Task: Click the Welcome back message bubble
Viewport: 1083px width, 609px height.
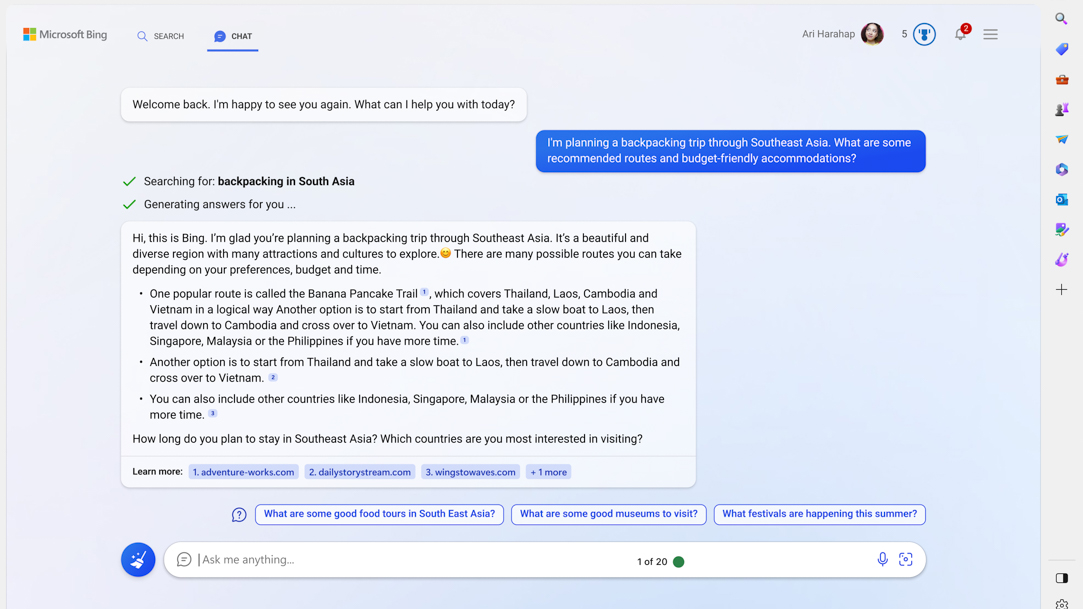Action: coord(323,104)
